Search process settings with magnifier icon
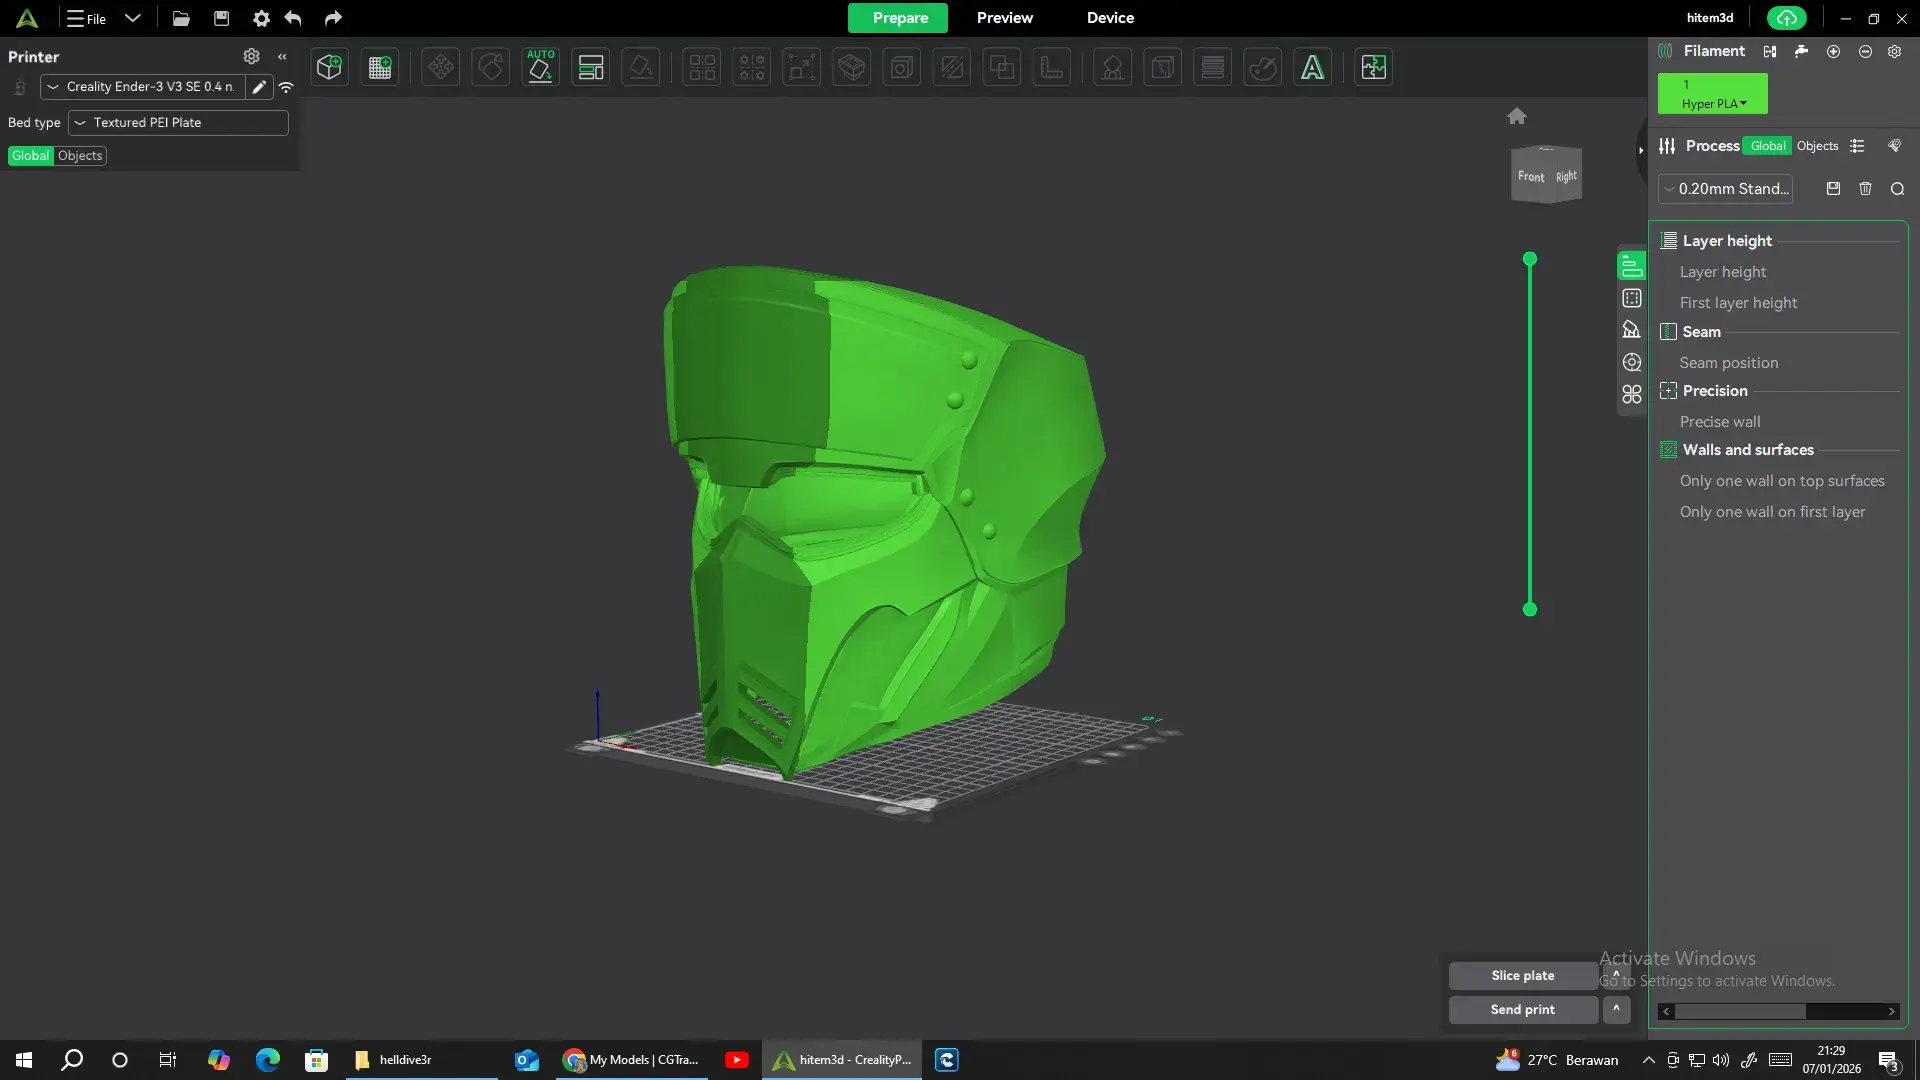Viewport: 1920px width, 1080px height. pyautogui.click(x=1897, y=188)
